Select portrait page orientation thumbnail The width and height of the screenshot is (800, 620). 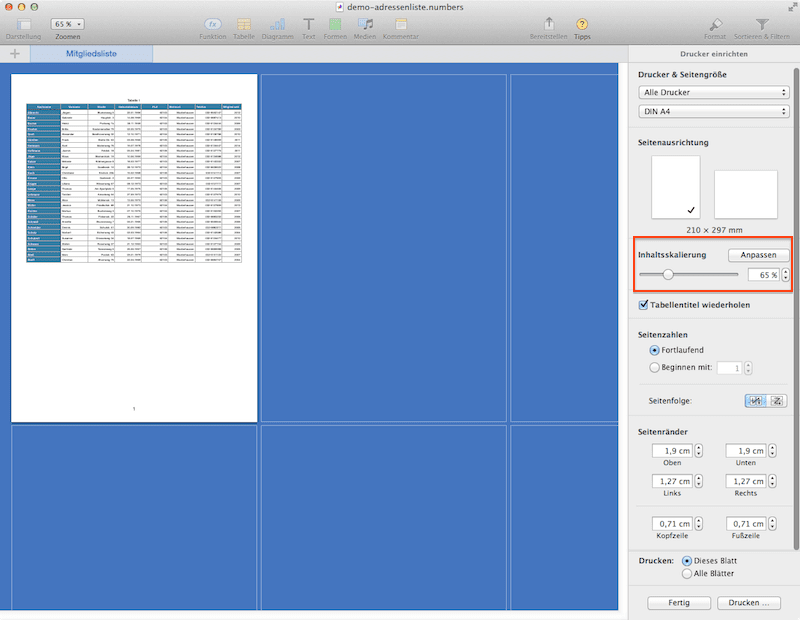(676, 187)
